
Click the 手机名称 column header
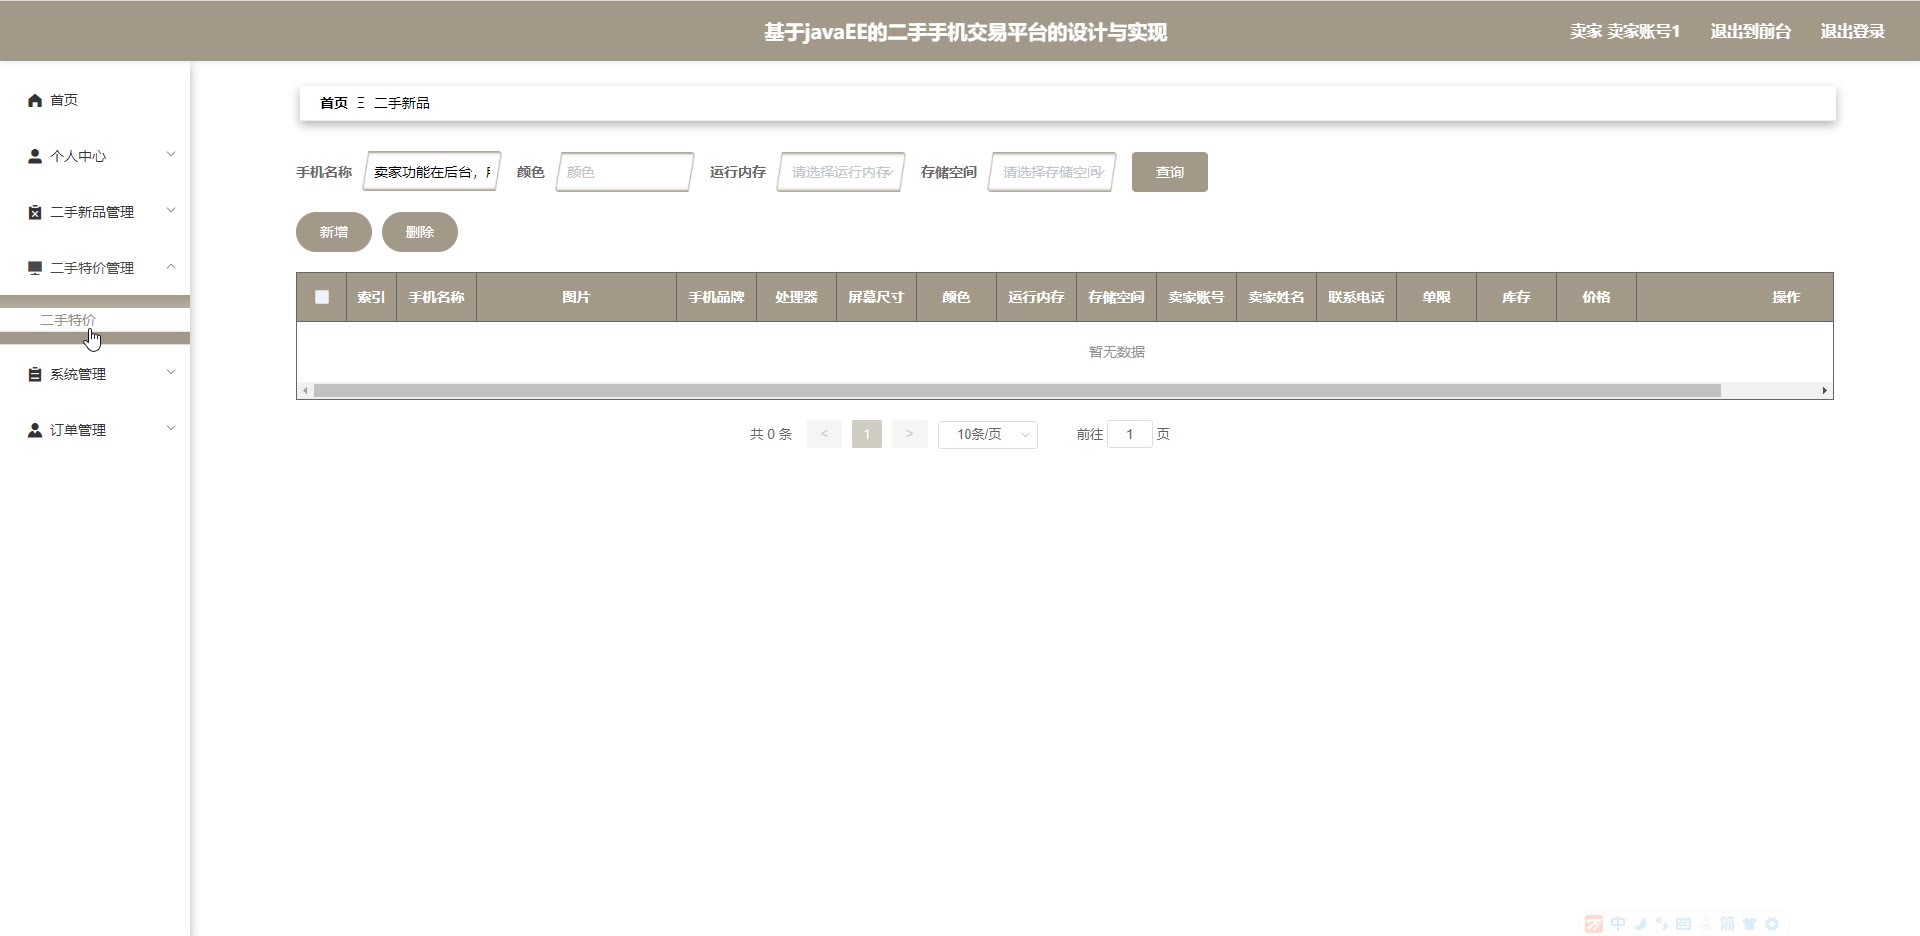[436, 297]
